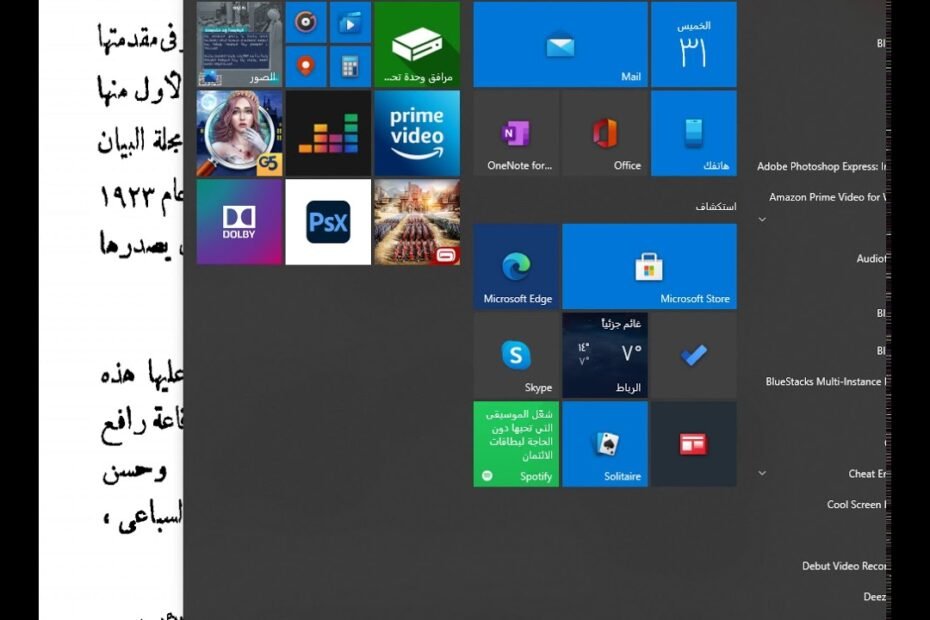This screenshot has width=930, height=620.
Task: Launch the Prime Video tile
Action: click(417, 133)
